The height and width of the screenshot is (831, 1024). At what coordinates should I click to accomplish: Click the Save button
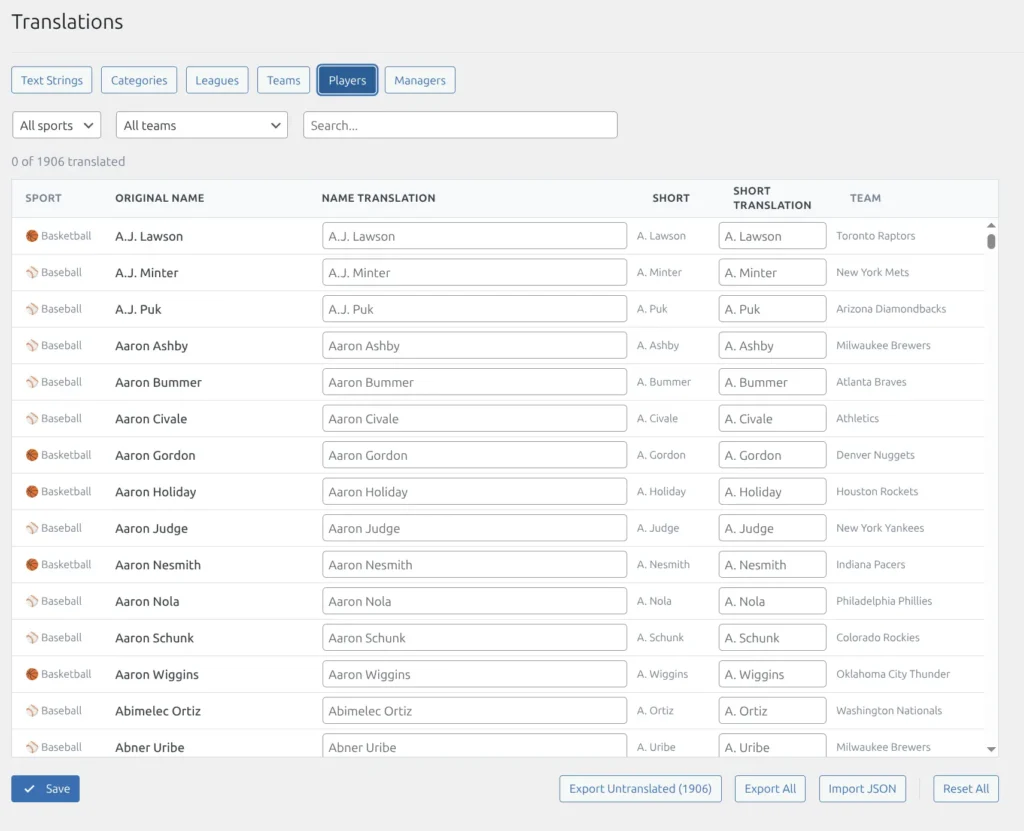(x=45, y=789)
